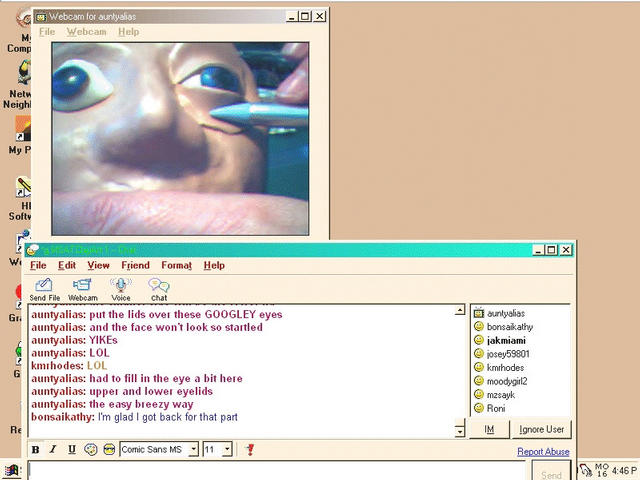Click the Send button

tap(551, 473)
